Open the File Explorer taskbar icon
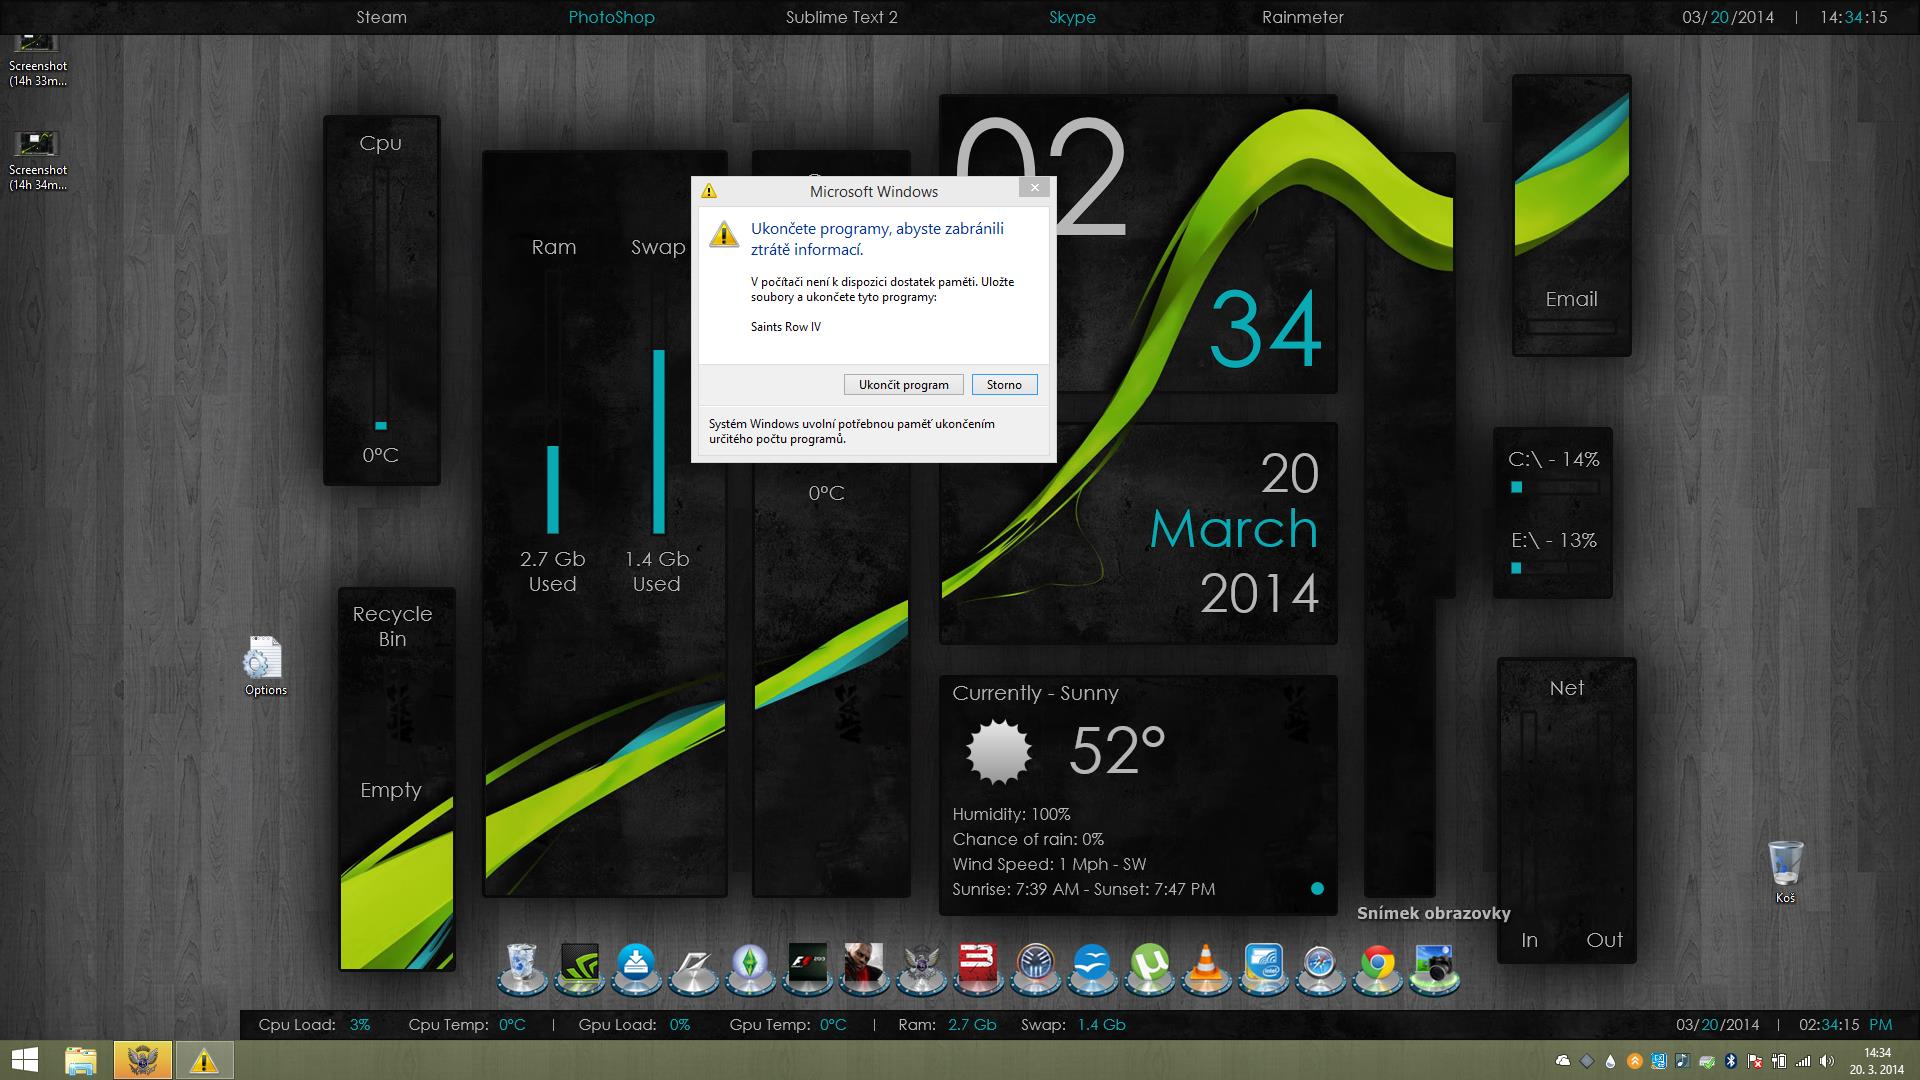 [81, 1060]
